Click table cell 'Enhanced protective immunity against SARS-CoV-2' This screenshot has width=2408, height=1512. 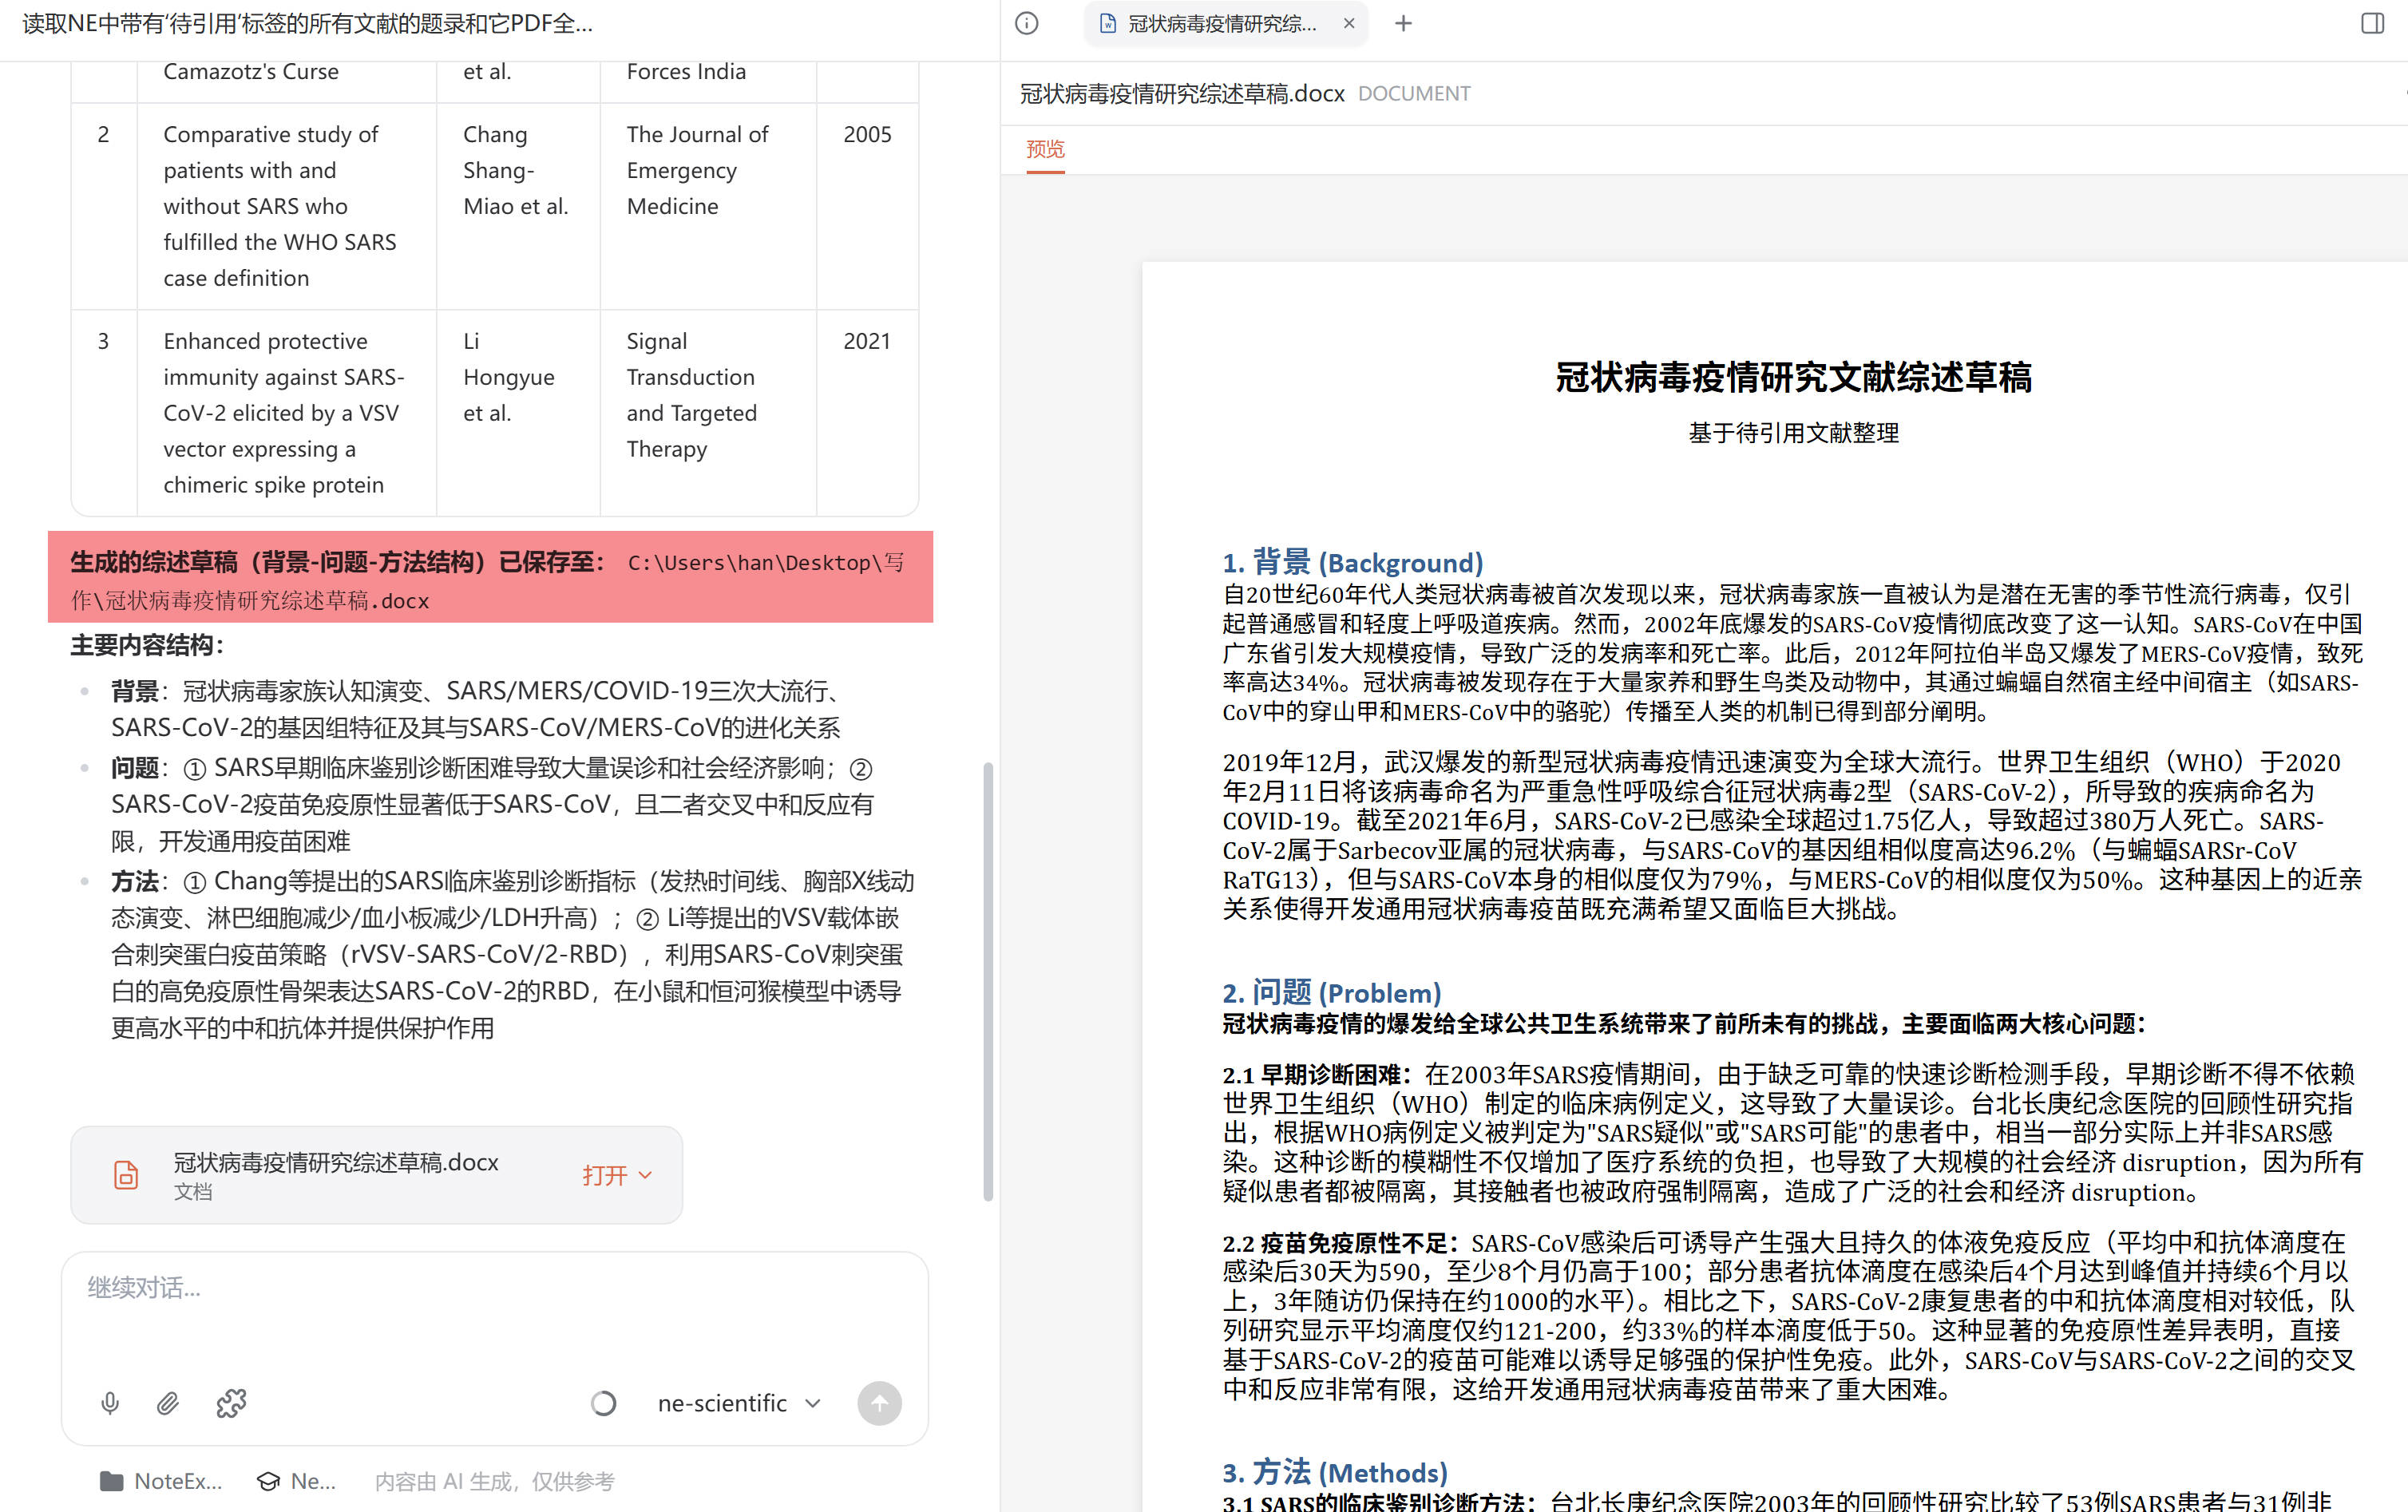point(286,413)
